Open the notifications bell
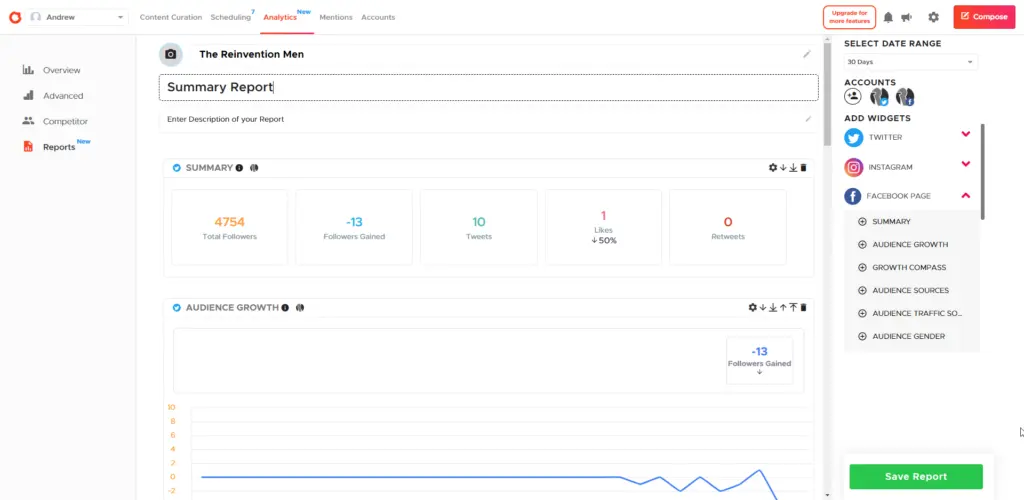Screen dimensions: 1024x500 (x=888, y=17)
